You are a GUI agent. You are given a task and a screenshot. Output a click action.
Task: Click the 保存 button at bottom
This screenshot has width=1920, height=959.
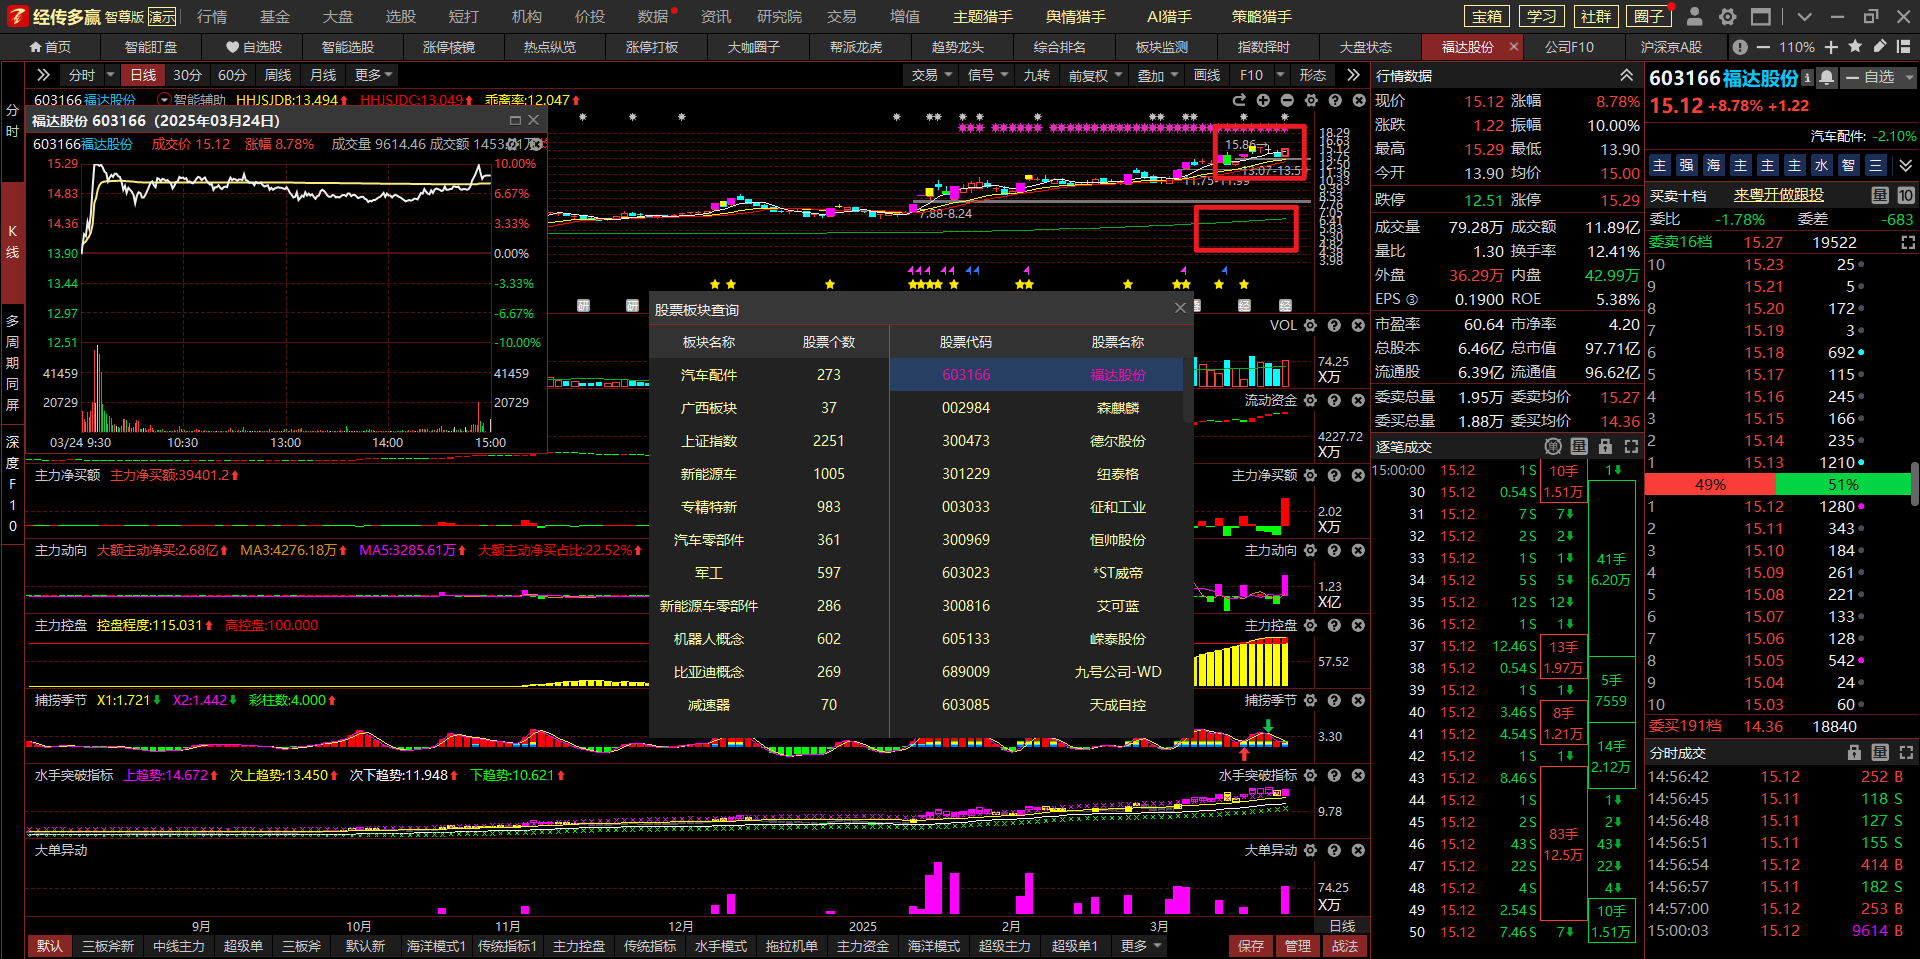point(1251,946)
